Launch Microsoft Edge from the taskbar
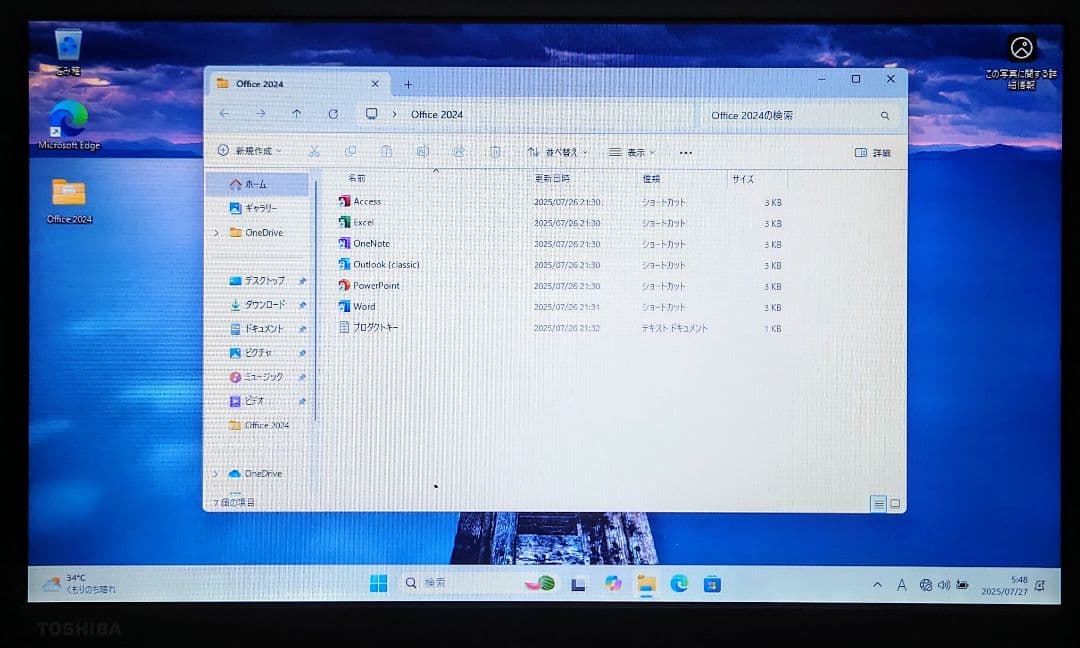This screenshot has height=648, width=1080. (x=678, y=583)
